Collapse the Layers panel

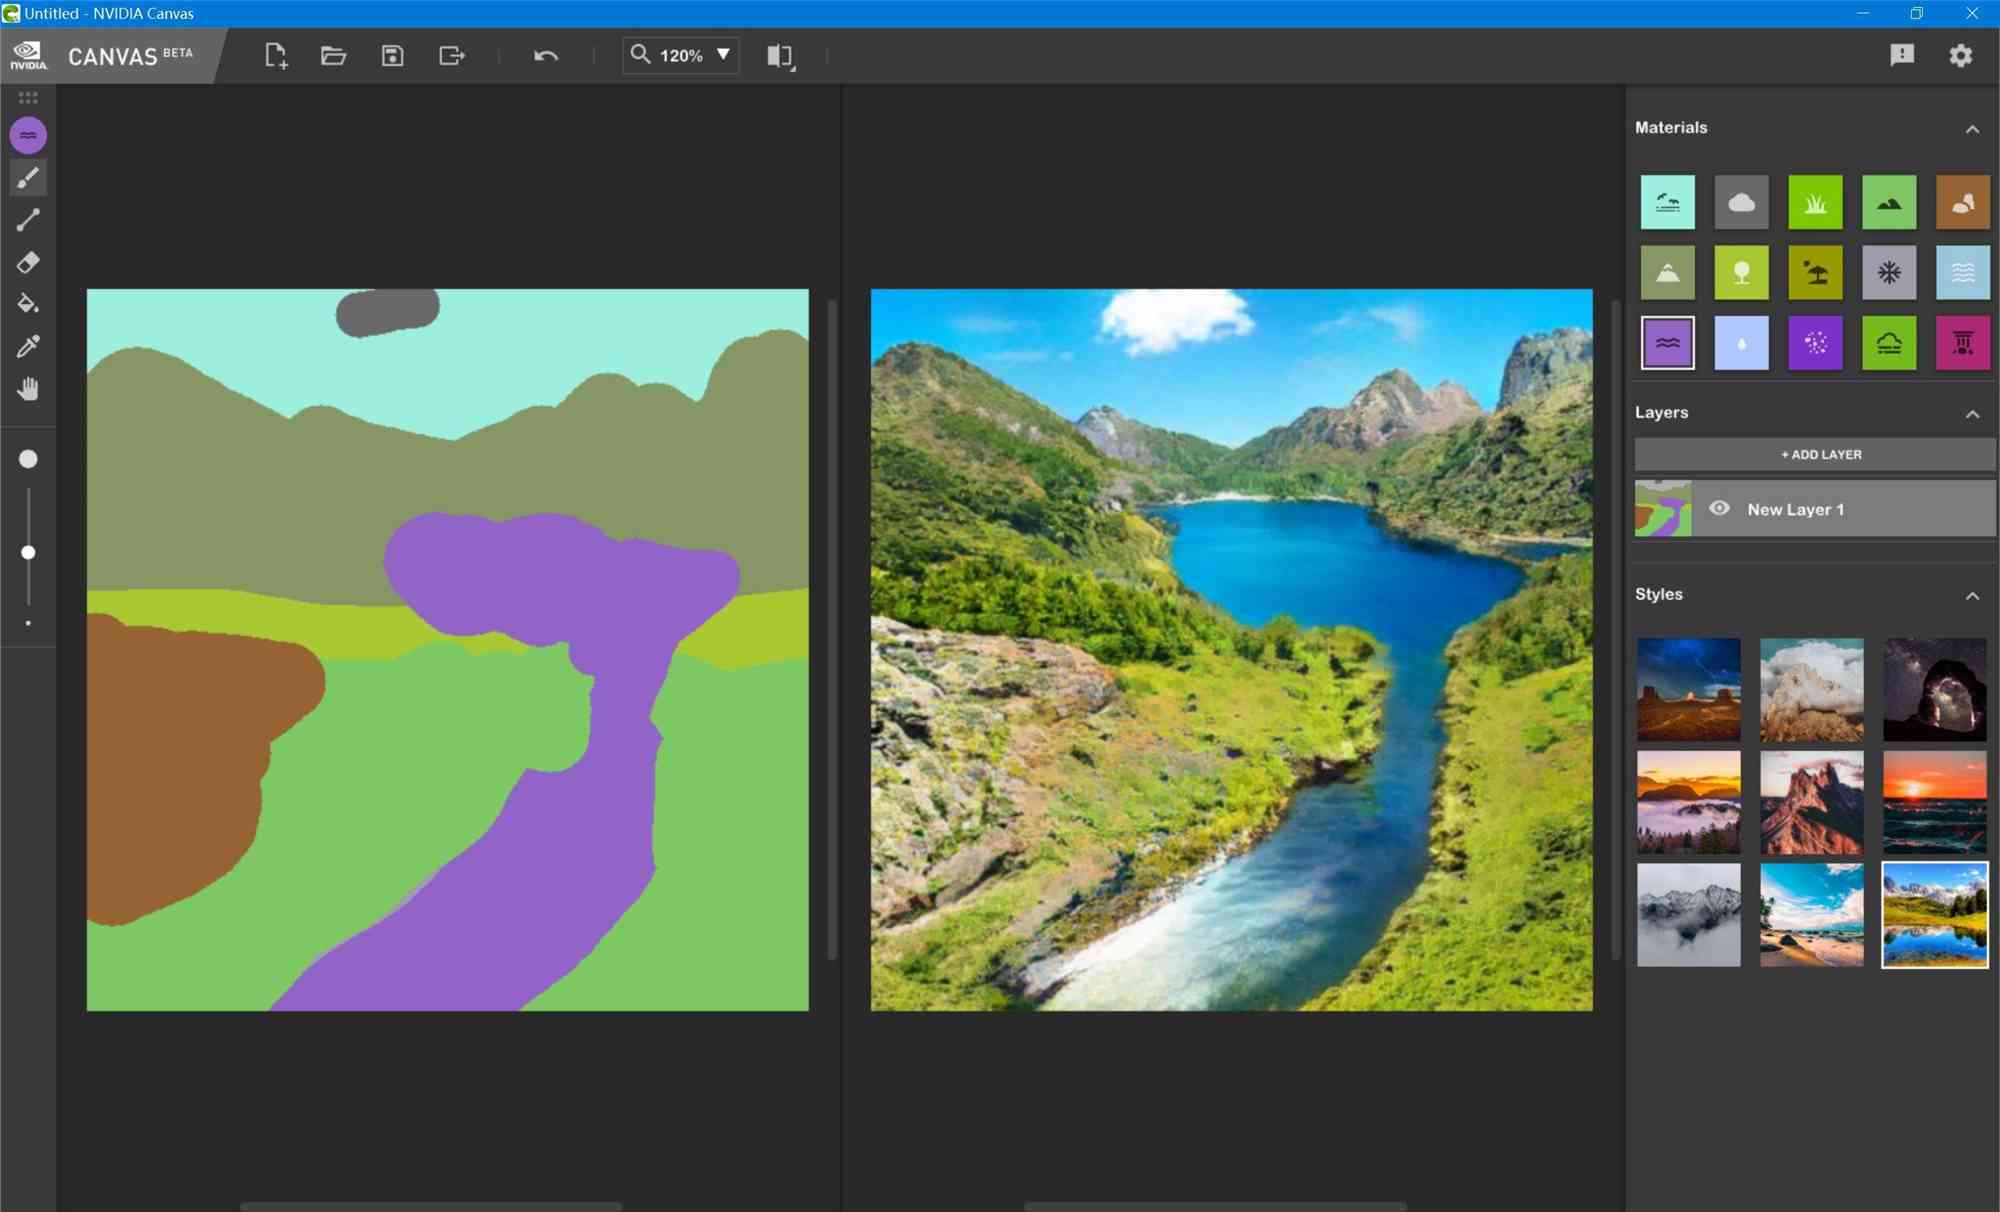[1976, 413]
